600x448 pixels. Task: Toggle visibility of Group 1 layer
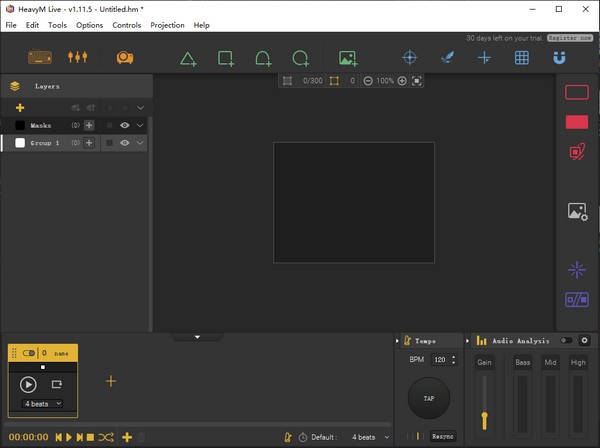pos(125,143)
